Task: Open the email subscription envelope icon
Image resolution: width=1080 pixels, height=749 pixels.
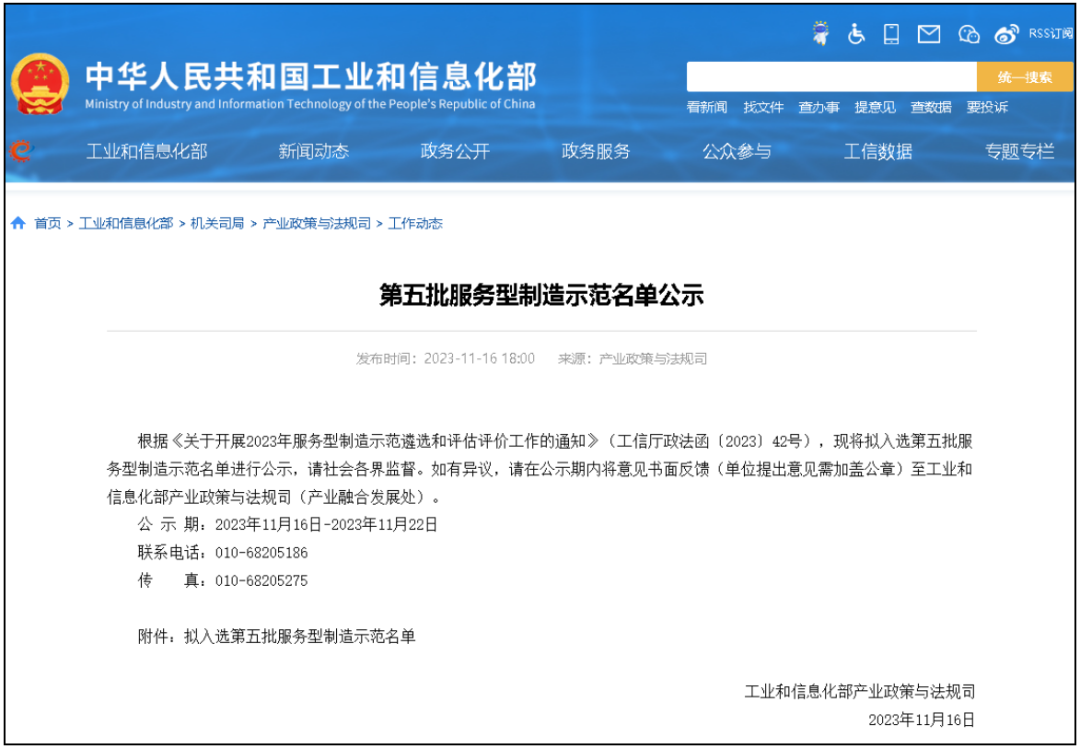Action: click(x=929, y=33)
